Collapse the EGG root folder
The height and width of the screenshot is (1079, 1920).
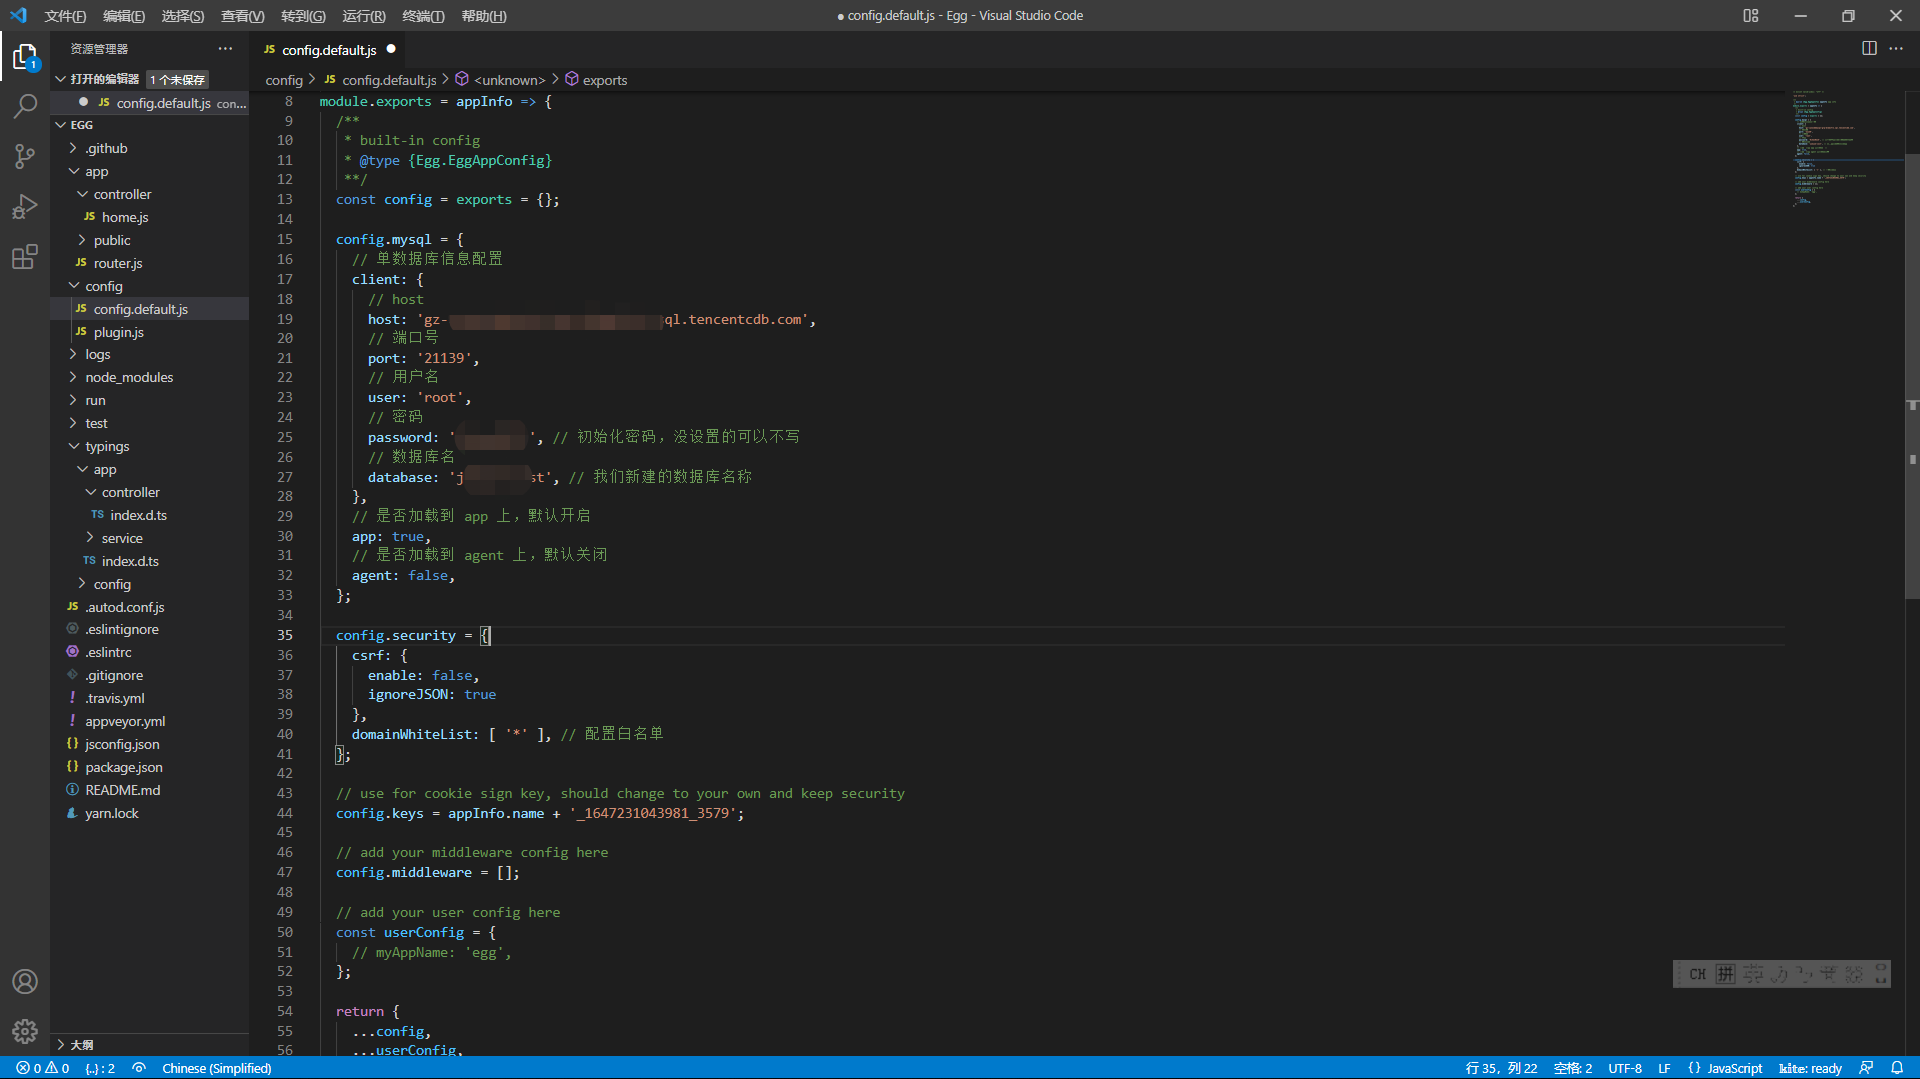[x=61, y=125]
